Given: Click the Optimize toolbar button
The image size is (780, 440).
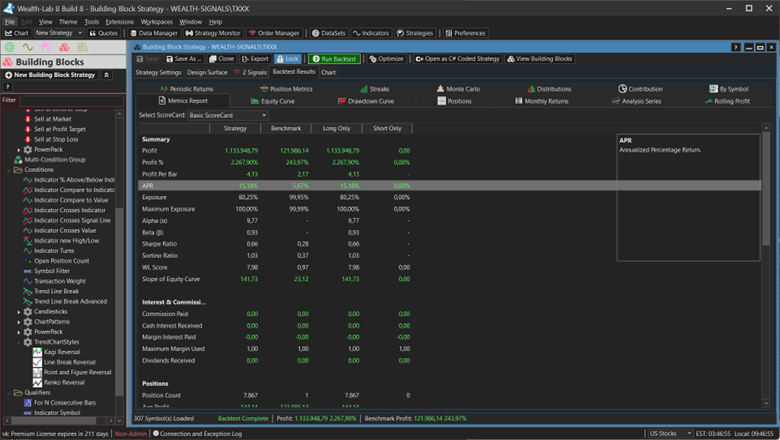Looking at the screenshot, I should pyautogui.click(x=386, y=59).
